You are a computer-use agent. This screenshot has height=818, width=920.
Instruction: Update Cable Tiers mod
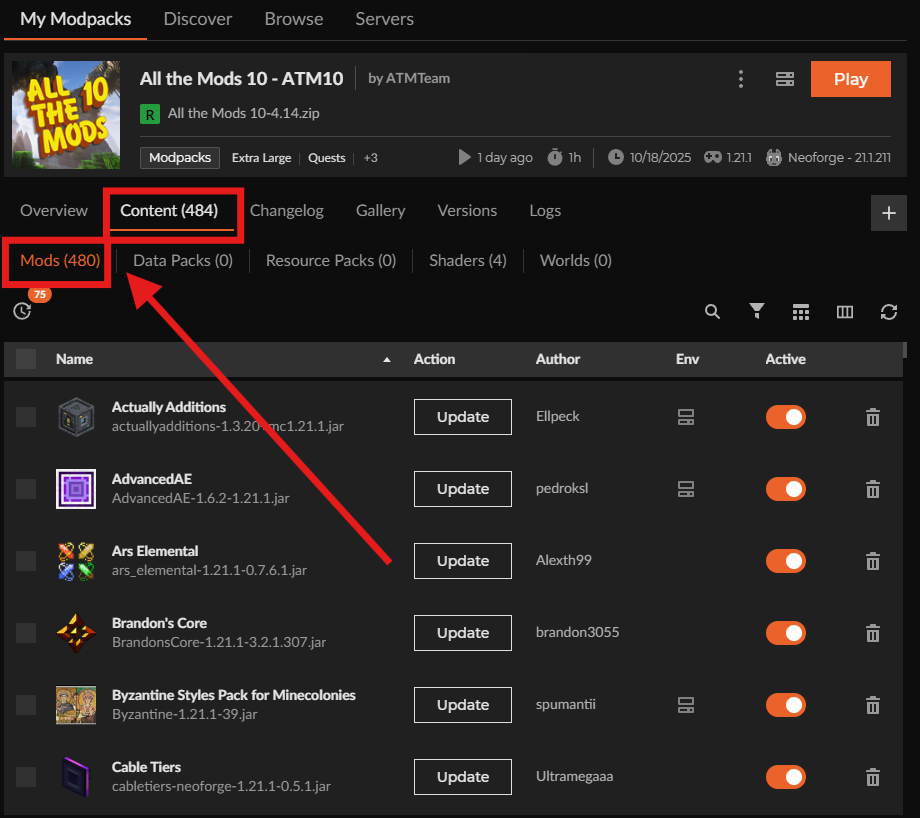pos(462,777)
